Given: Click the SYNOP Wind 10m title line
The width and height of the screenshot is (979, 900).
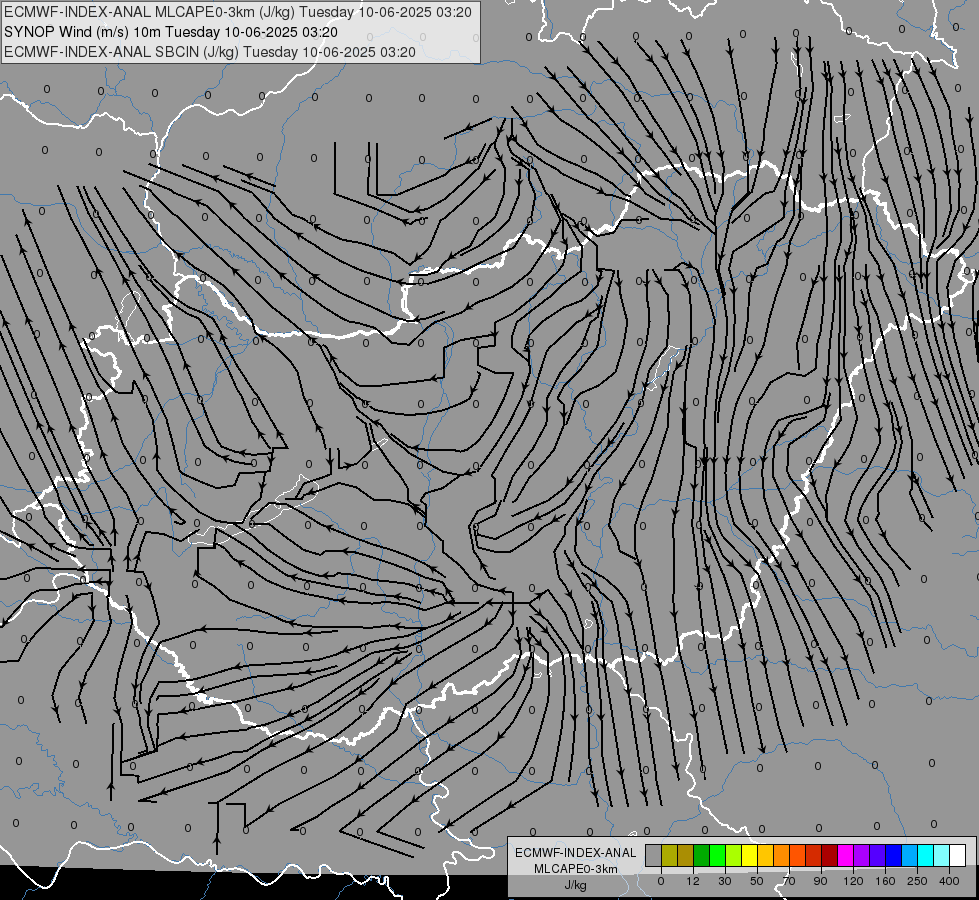Looking at the screenshot, I should click(x=170, y=32).
